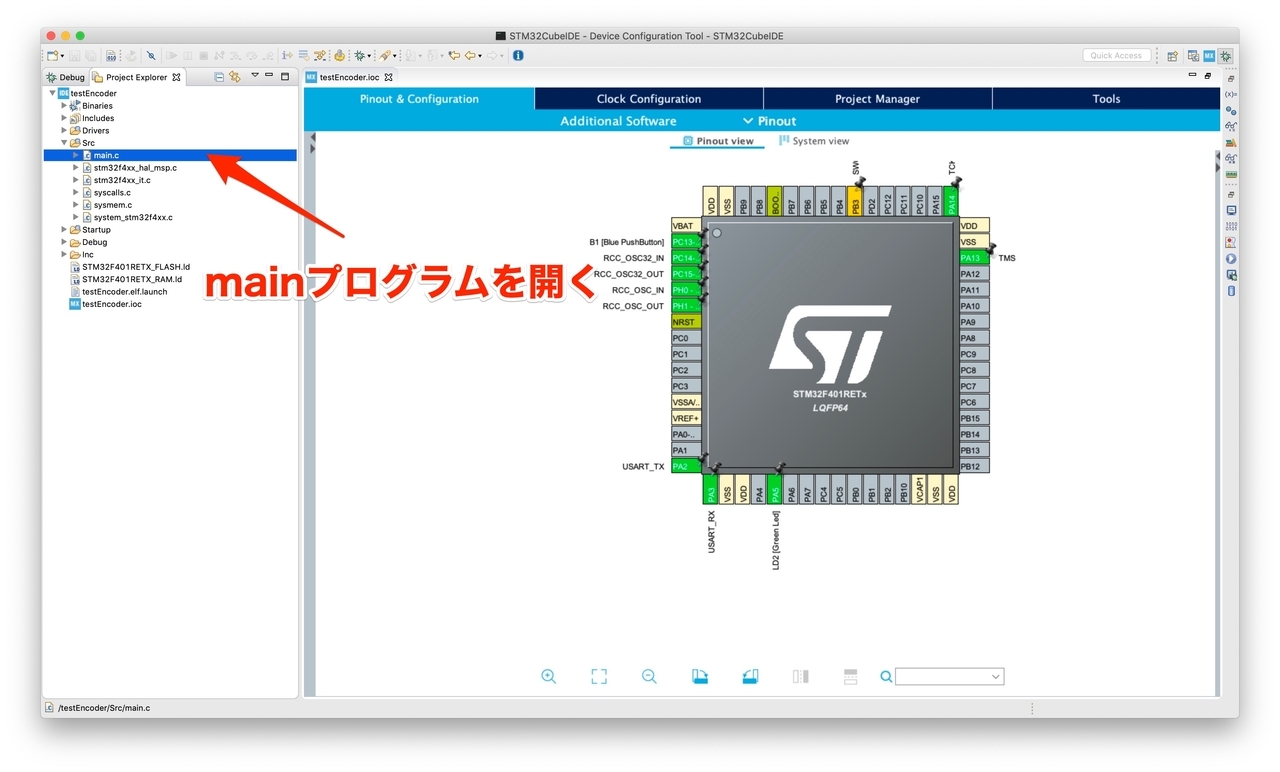Select the Pinout view toggle

point(717,141)
